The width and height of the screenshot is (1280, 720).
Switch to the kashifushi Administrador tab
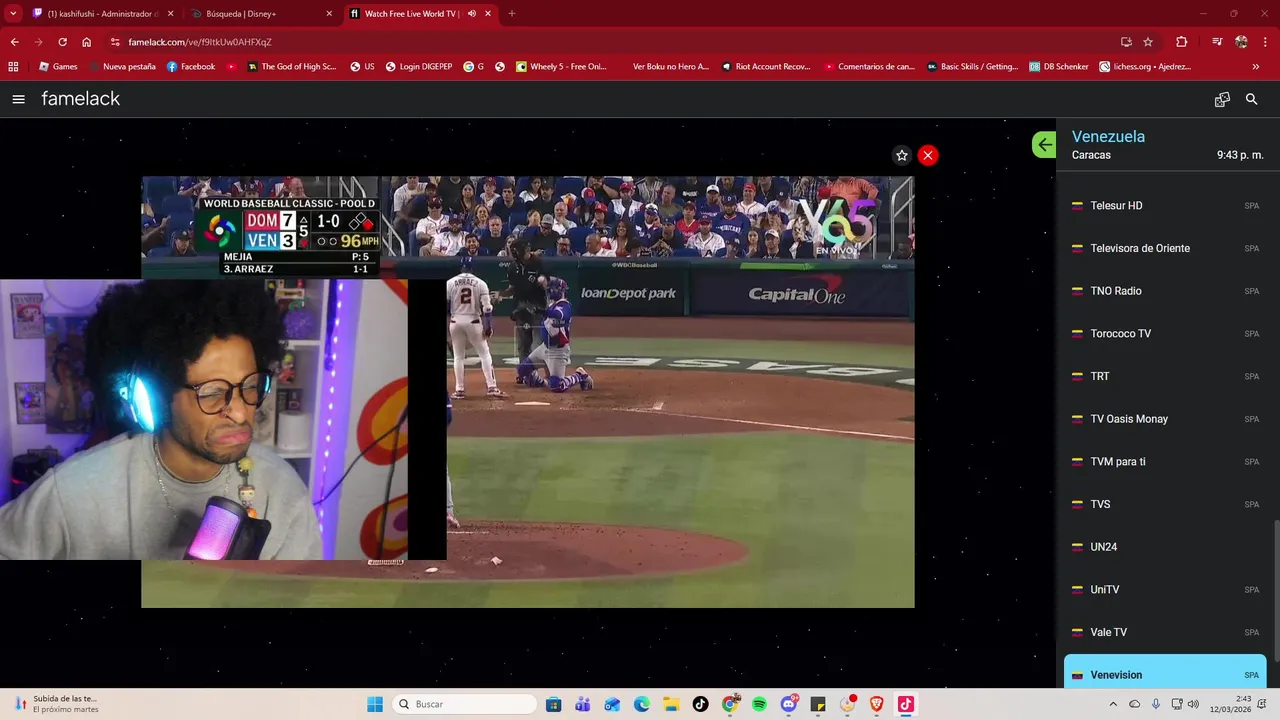coord(103,14)
